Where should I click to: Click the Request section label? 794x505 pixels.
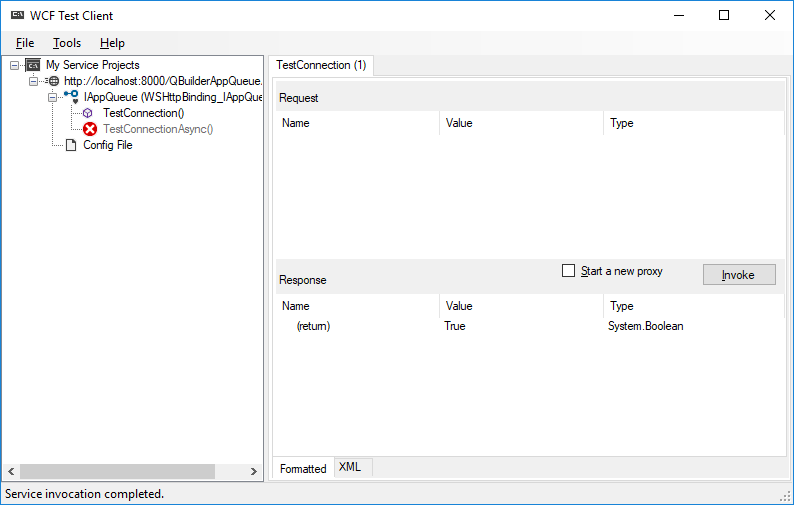click(298, 98)
